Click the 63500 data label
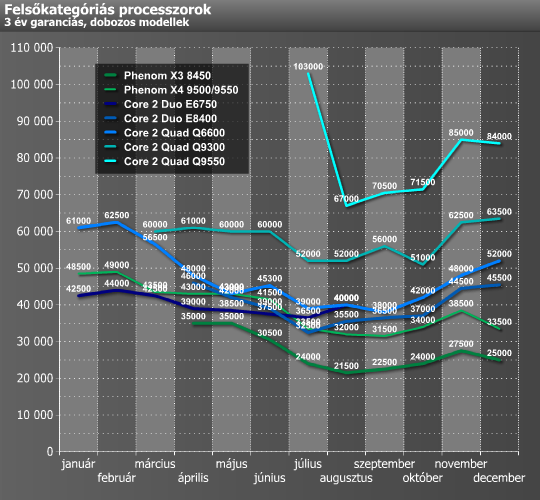 pos(499,211)
